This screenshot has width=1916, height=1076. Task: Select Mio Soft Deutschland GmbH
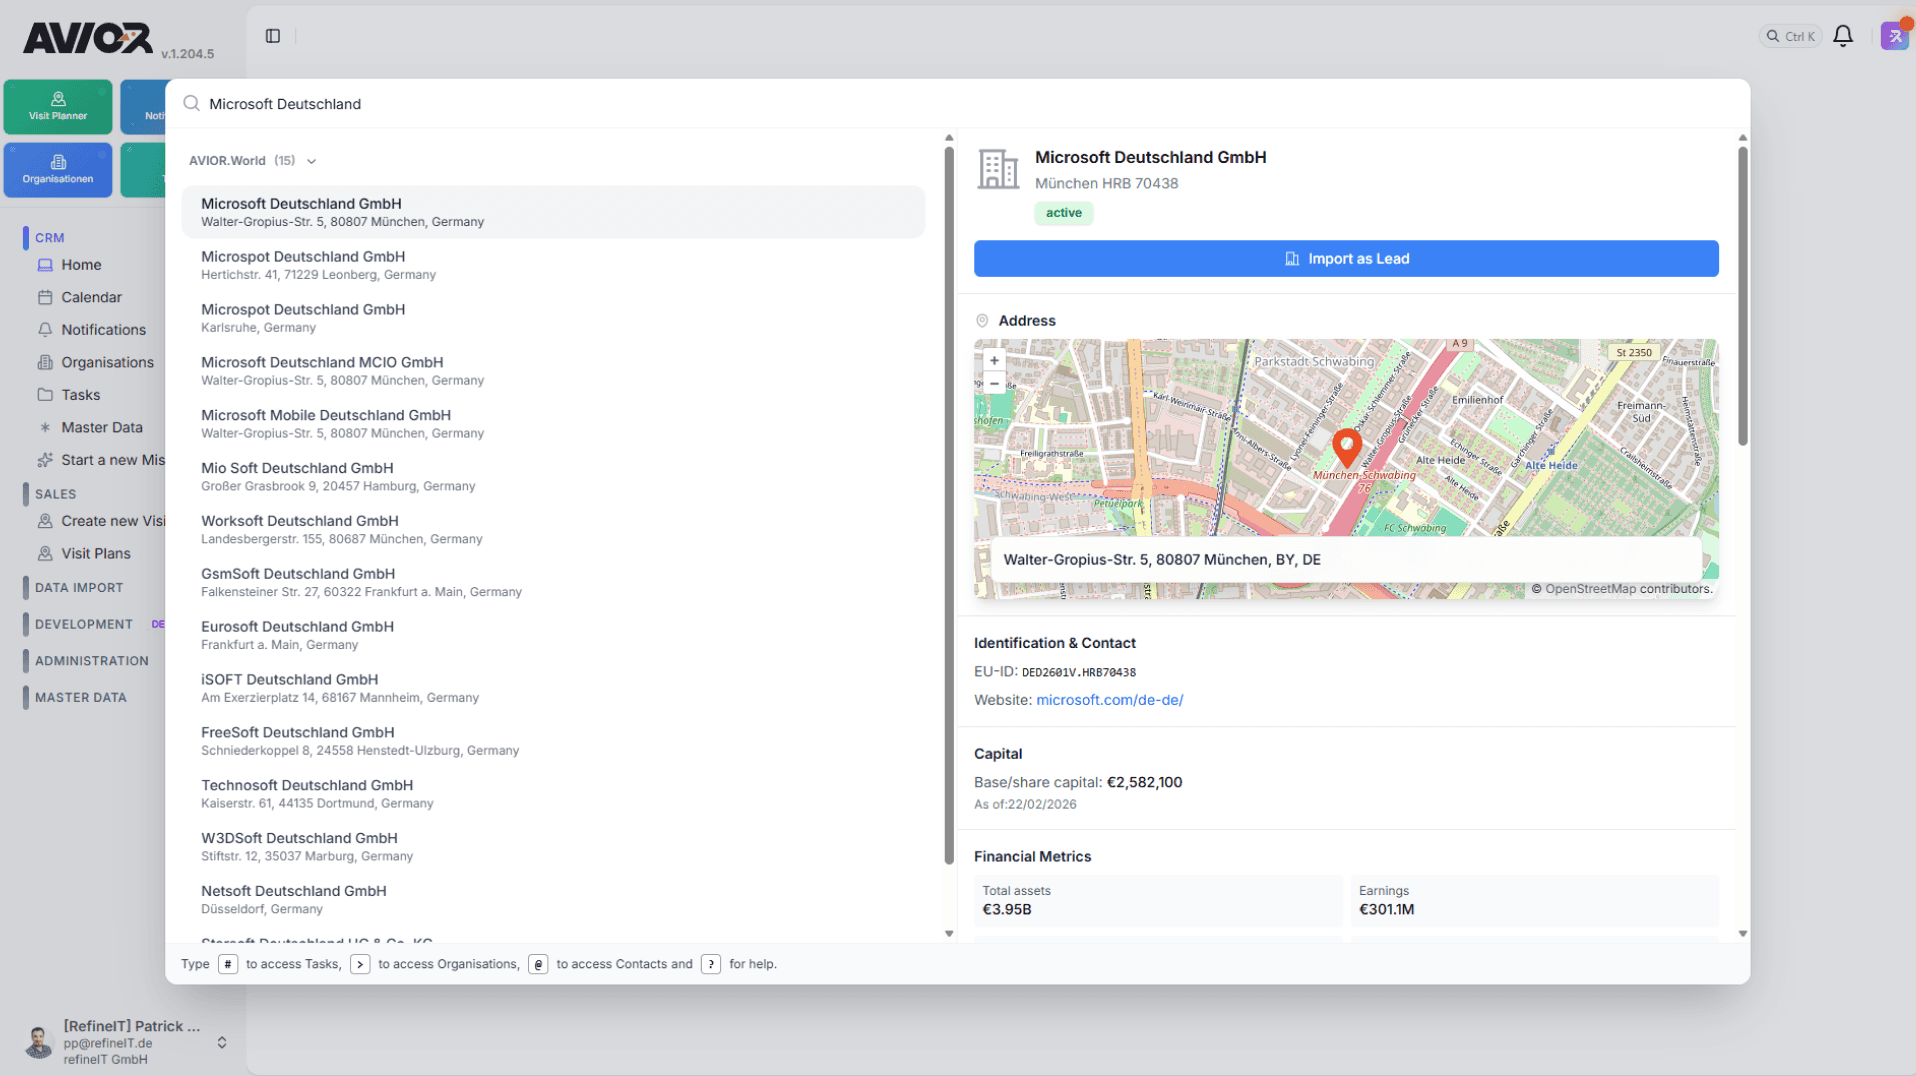pos(553,477)
